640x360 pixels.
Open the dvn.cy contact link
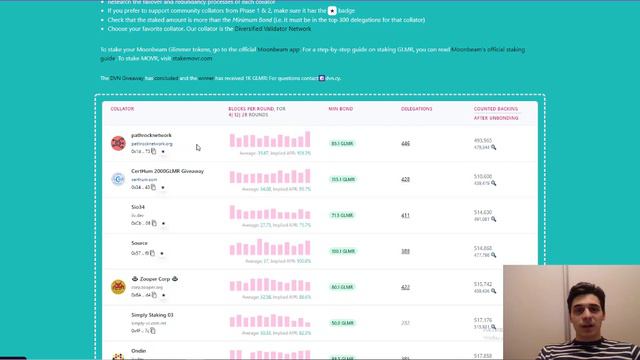[333, 78]
